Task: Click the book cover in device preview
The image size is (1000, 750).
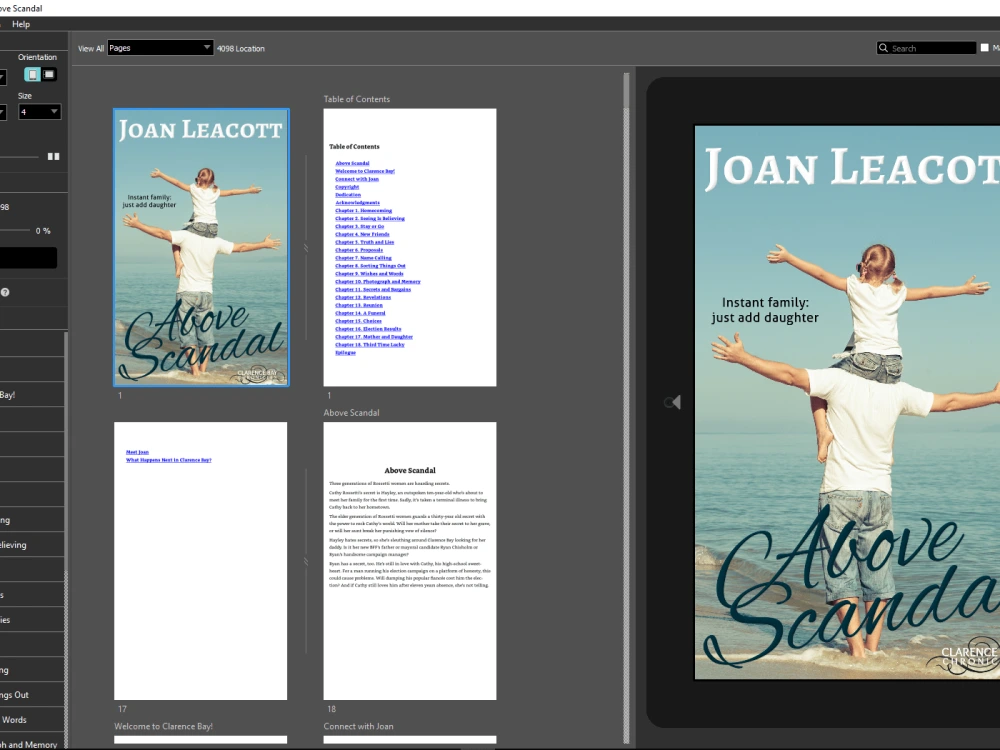Action: pyautogui.click(x=847, y=402)
